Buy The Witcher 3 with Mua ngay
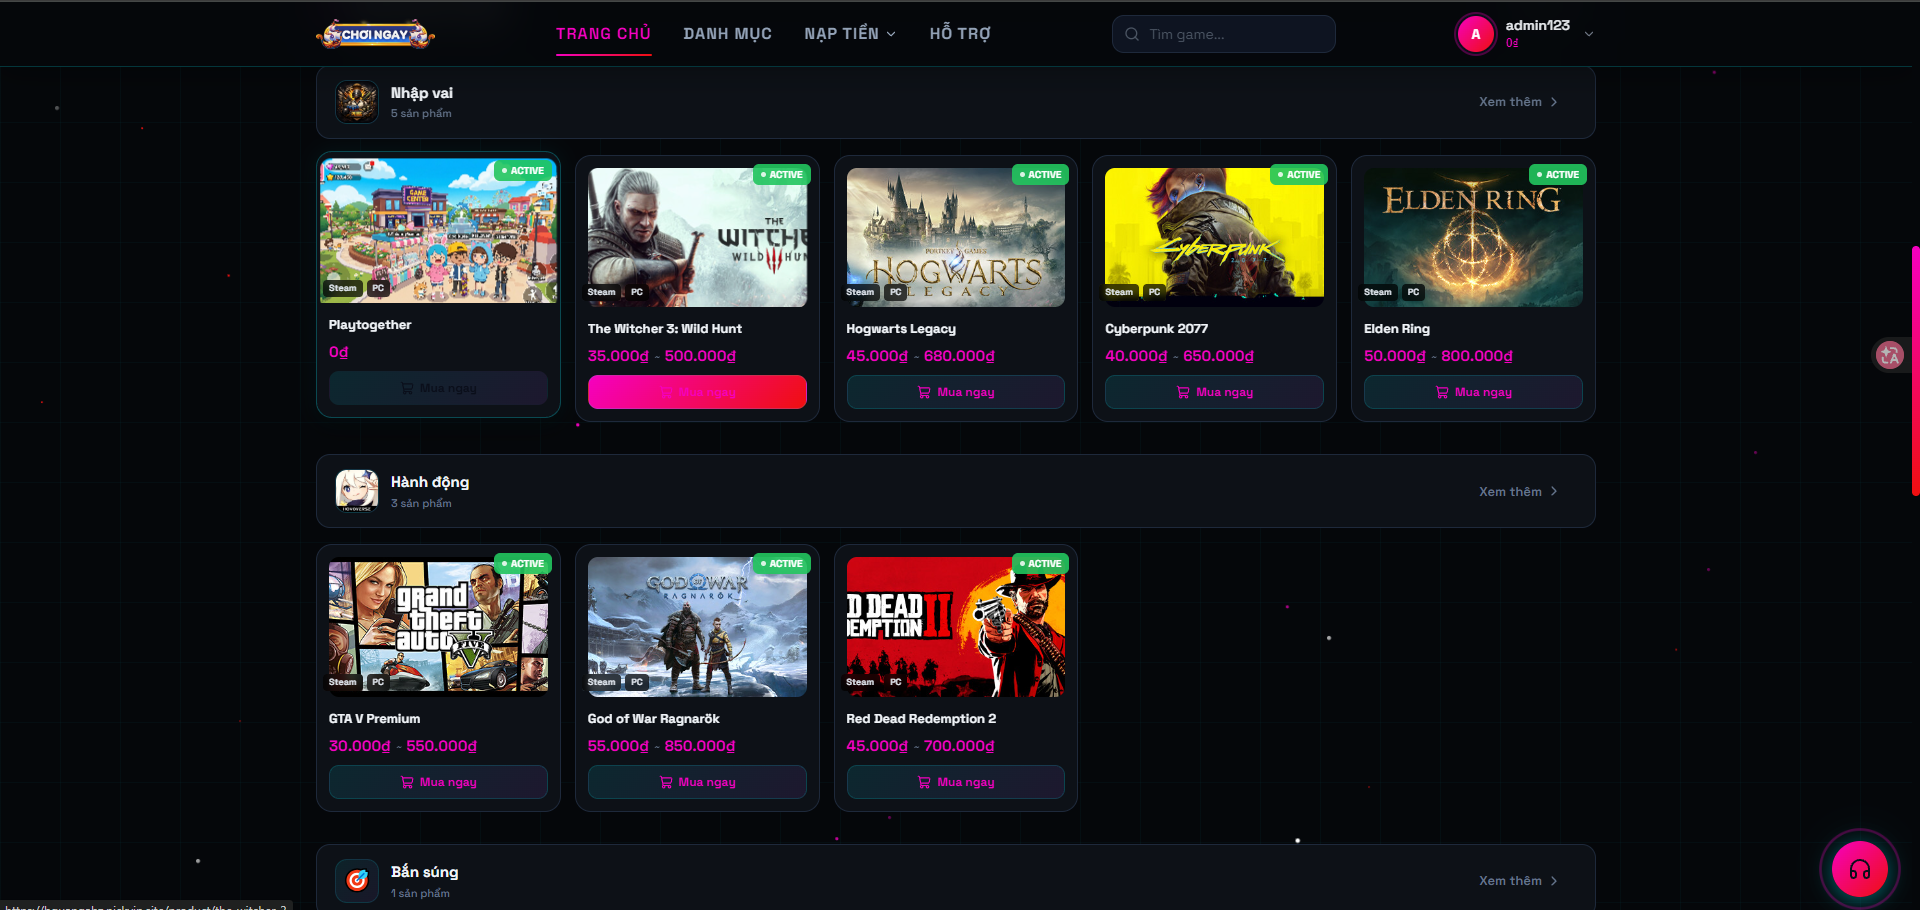 click(x=697, y=392)
